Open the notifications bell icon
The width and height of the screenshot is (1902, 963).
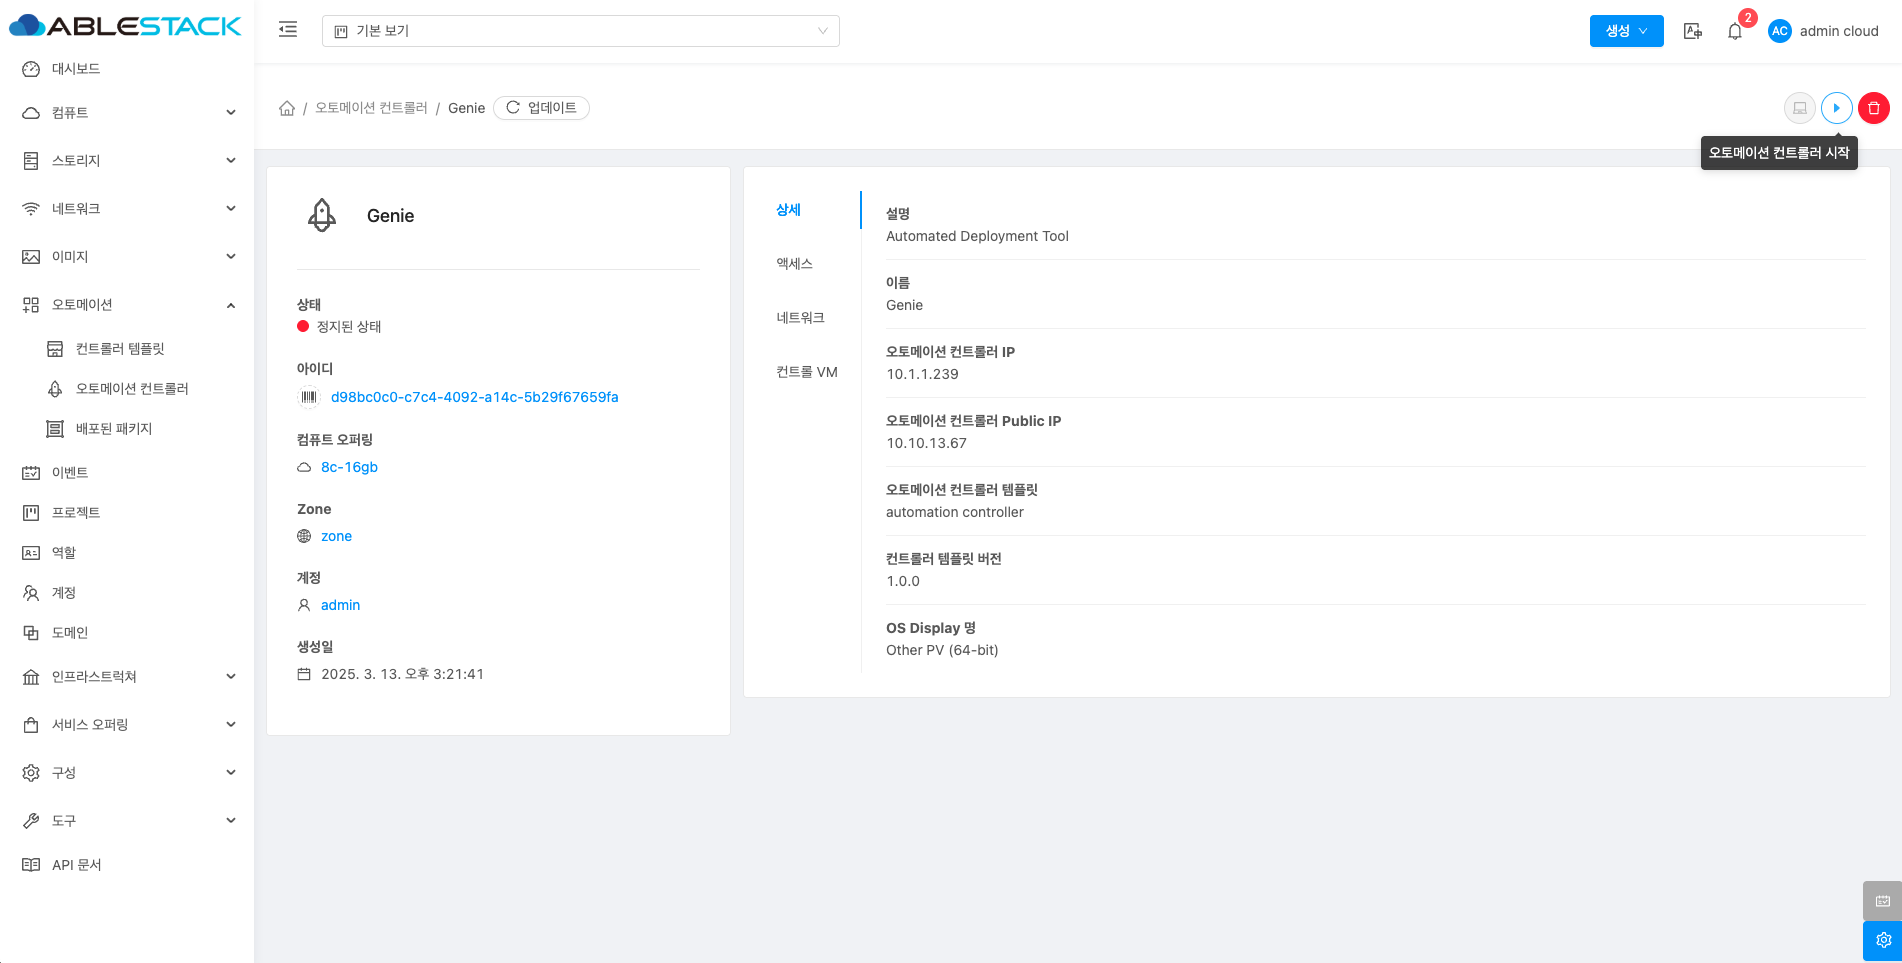(x=1735, y=32)
